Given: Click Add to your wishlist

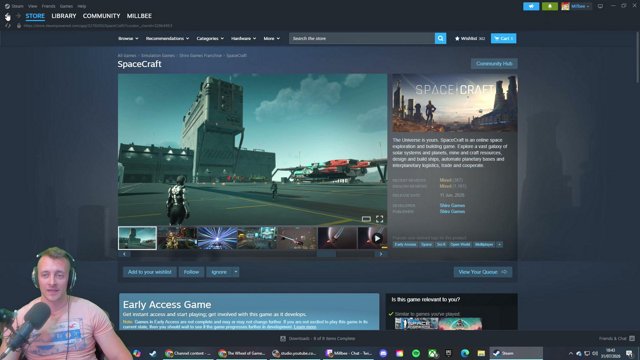Looking at the screenshot, I should tap(150, 272).
